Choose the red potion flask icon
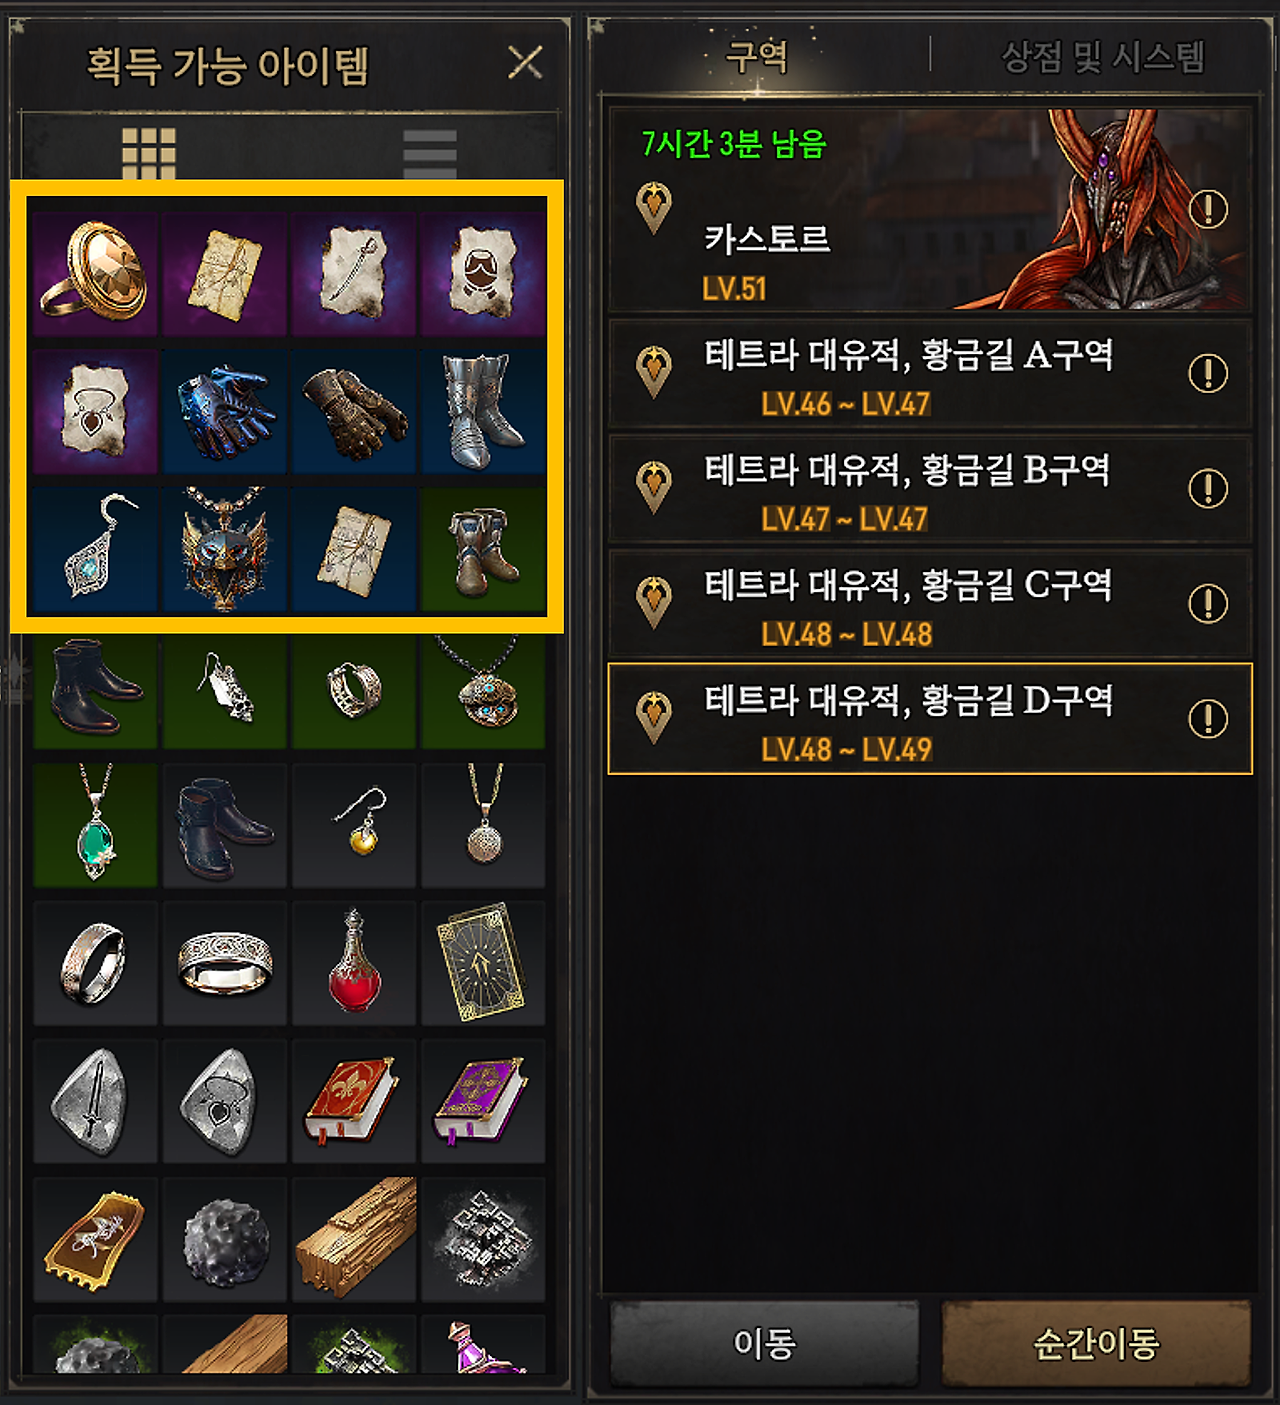This screenshot has width=1280, height=1405. pos(354,963)
